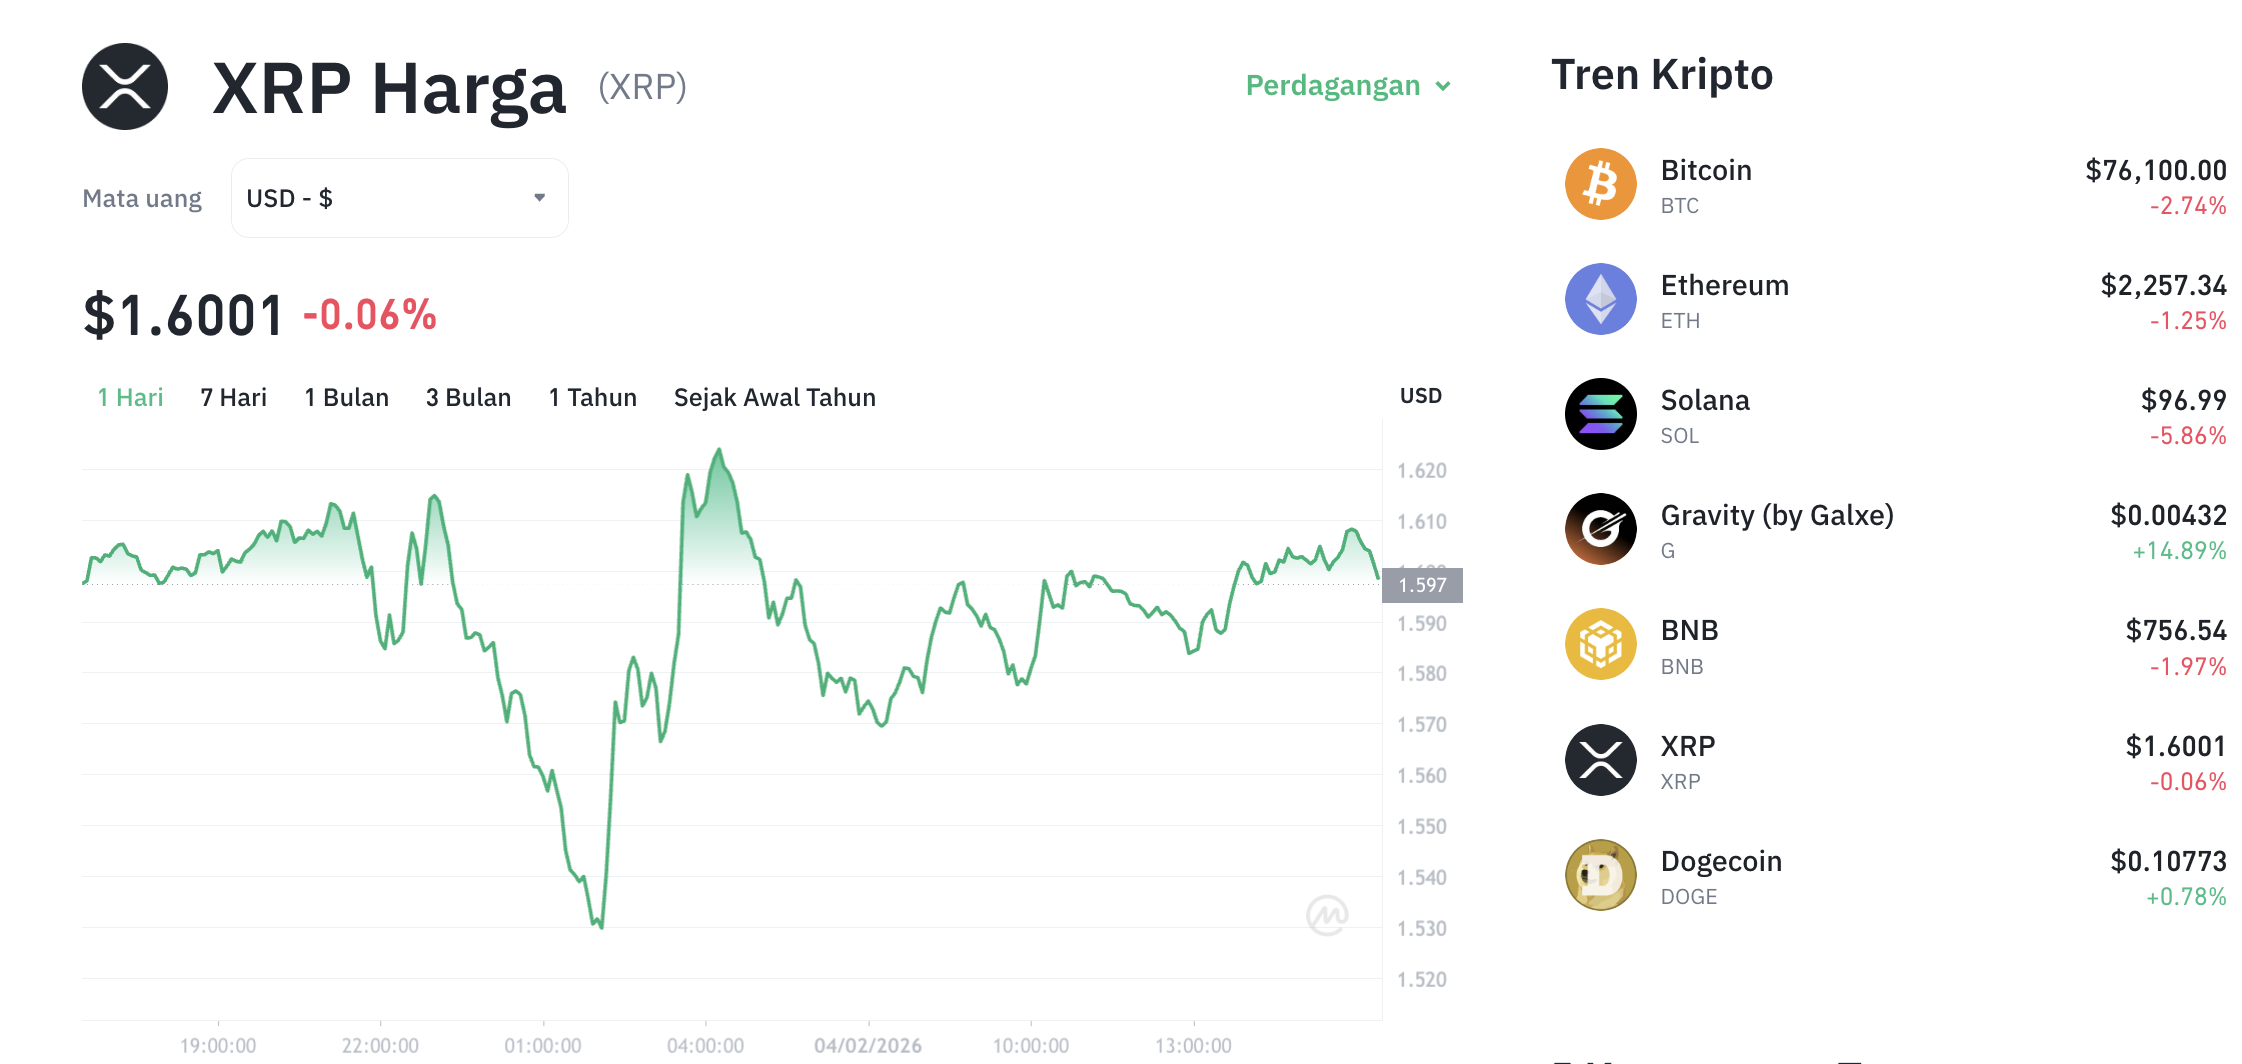Click the XRP logo in the page header
Image resolution: width=2242 pixels, height=1064 pixels.
[x=124, y=86]
